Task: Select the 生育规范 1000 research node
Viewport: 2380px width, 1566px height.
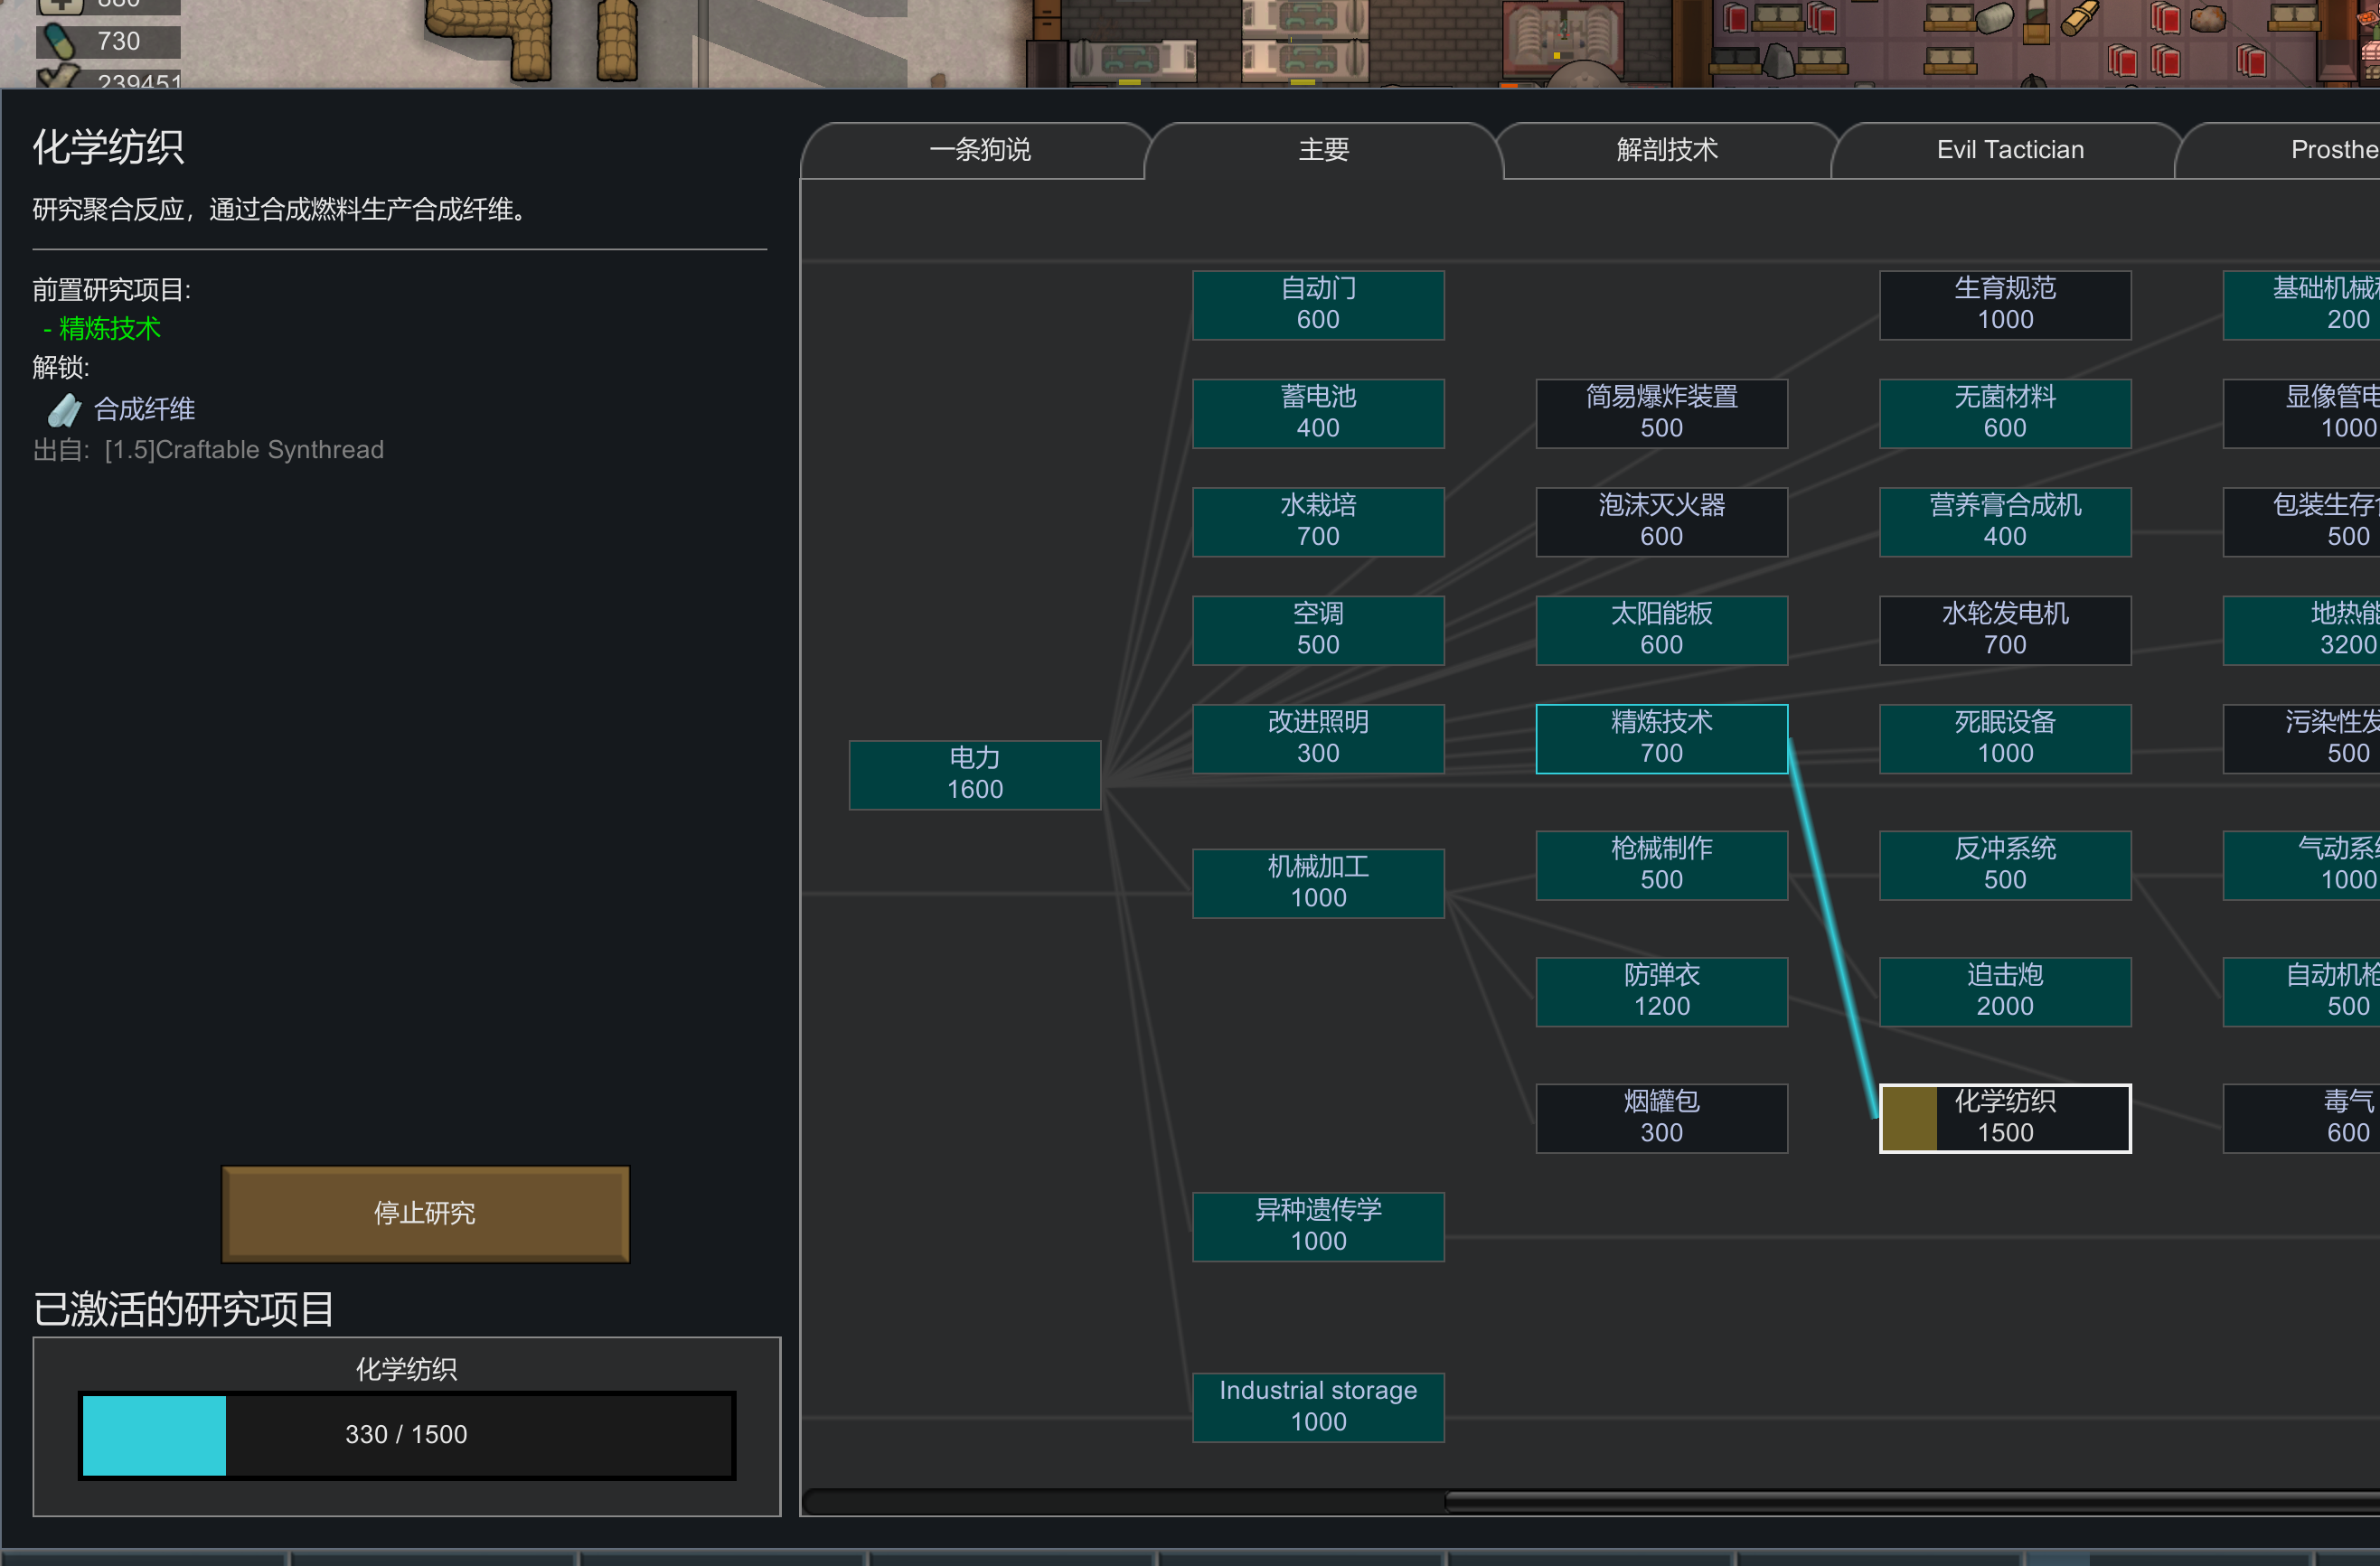Action: point(2005,305)
